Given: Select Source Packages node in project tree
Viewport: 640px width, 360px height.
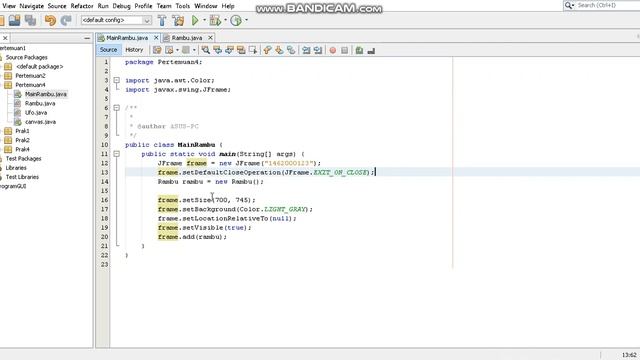Looking at the screenshot, I should pyautogui.click(x=27, y=58).
